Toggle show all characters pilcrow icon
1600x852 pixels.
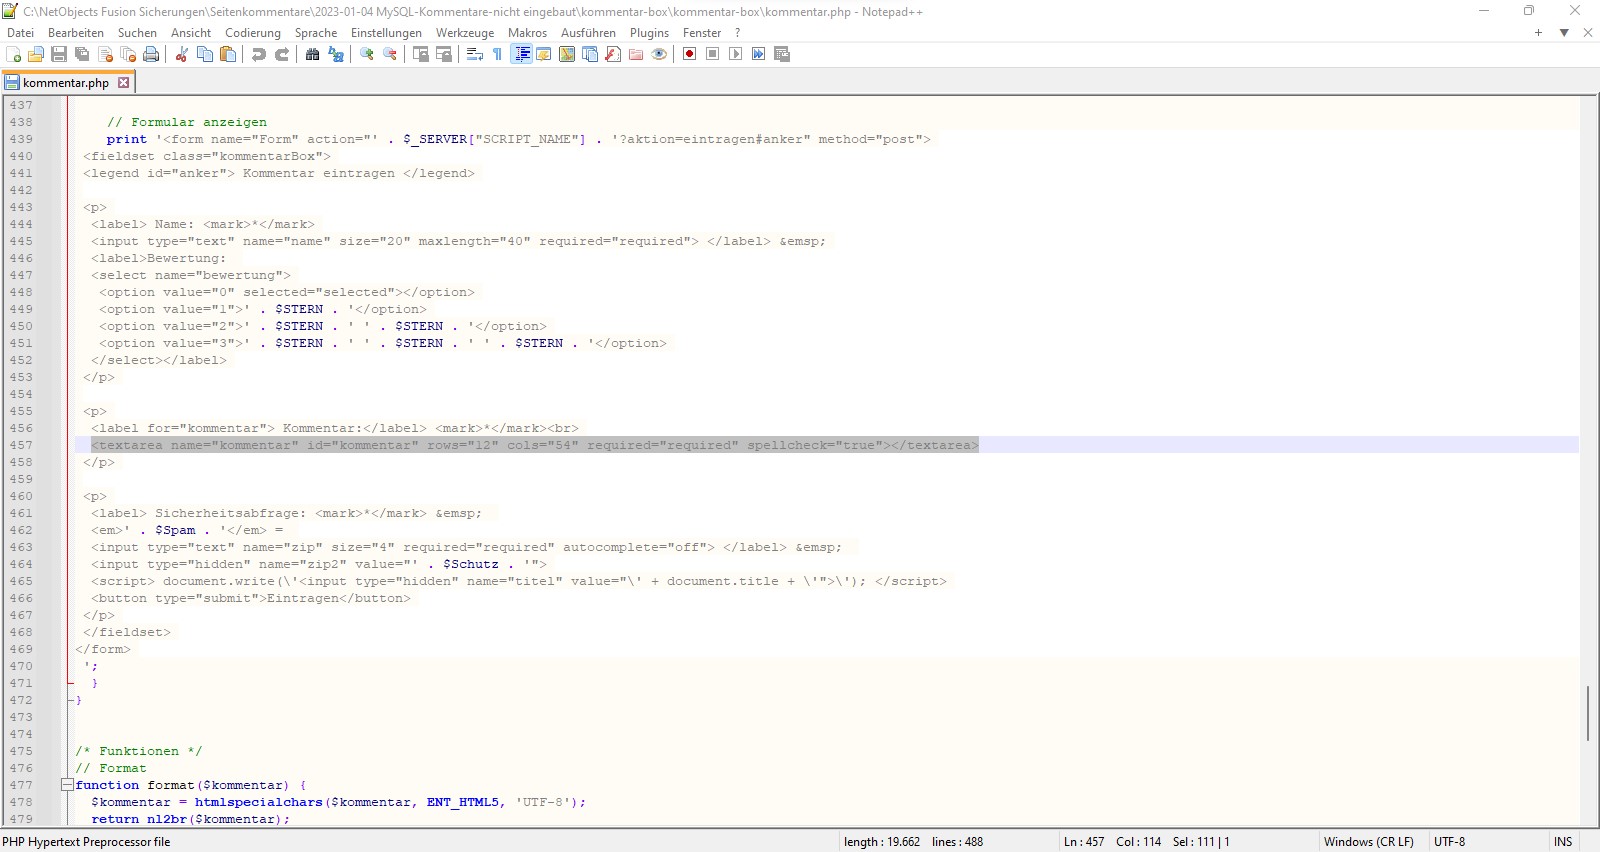click(x=497, y=54)
